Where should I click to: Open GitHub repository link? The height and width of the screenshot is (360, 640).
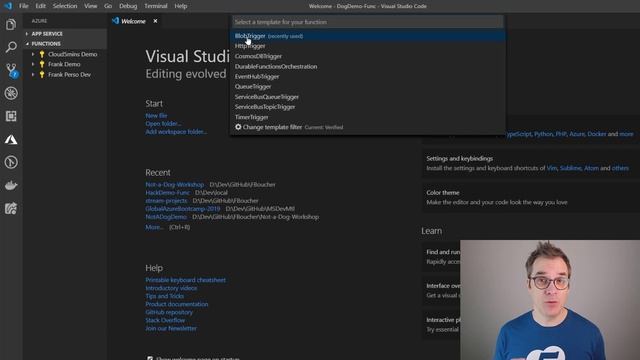[x=169, y=312]
